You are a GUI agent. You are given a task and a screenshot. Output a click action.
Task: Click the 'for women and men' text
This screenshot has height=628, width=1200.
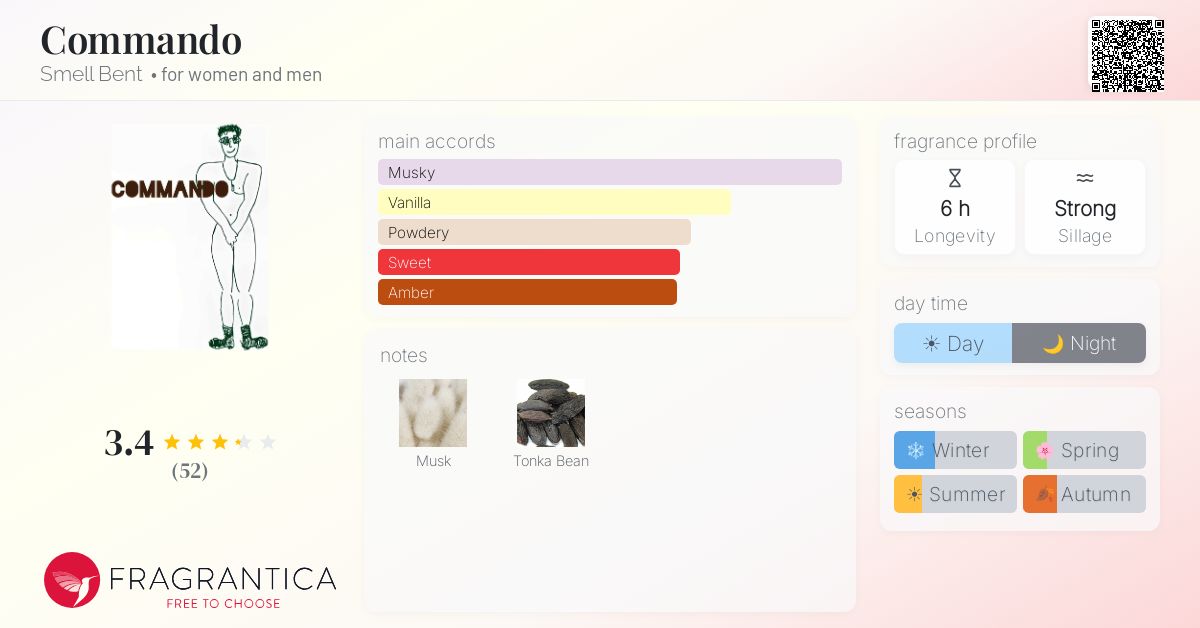click(241, 75)
